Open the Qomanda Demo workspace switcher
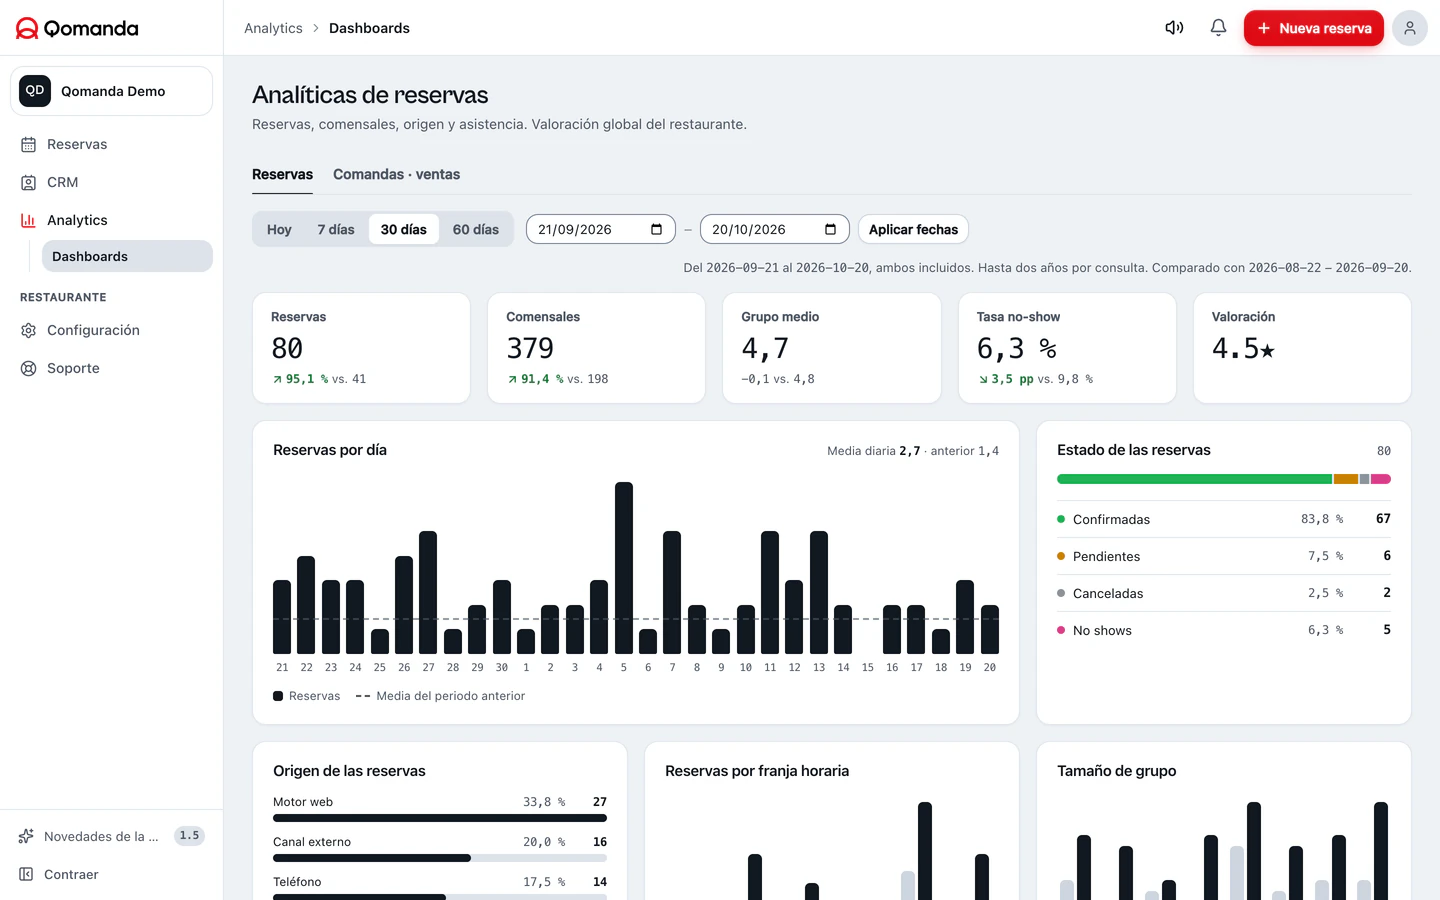Image resolution: width=1440 pixels, height=900 pixels. [111, 91]
